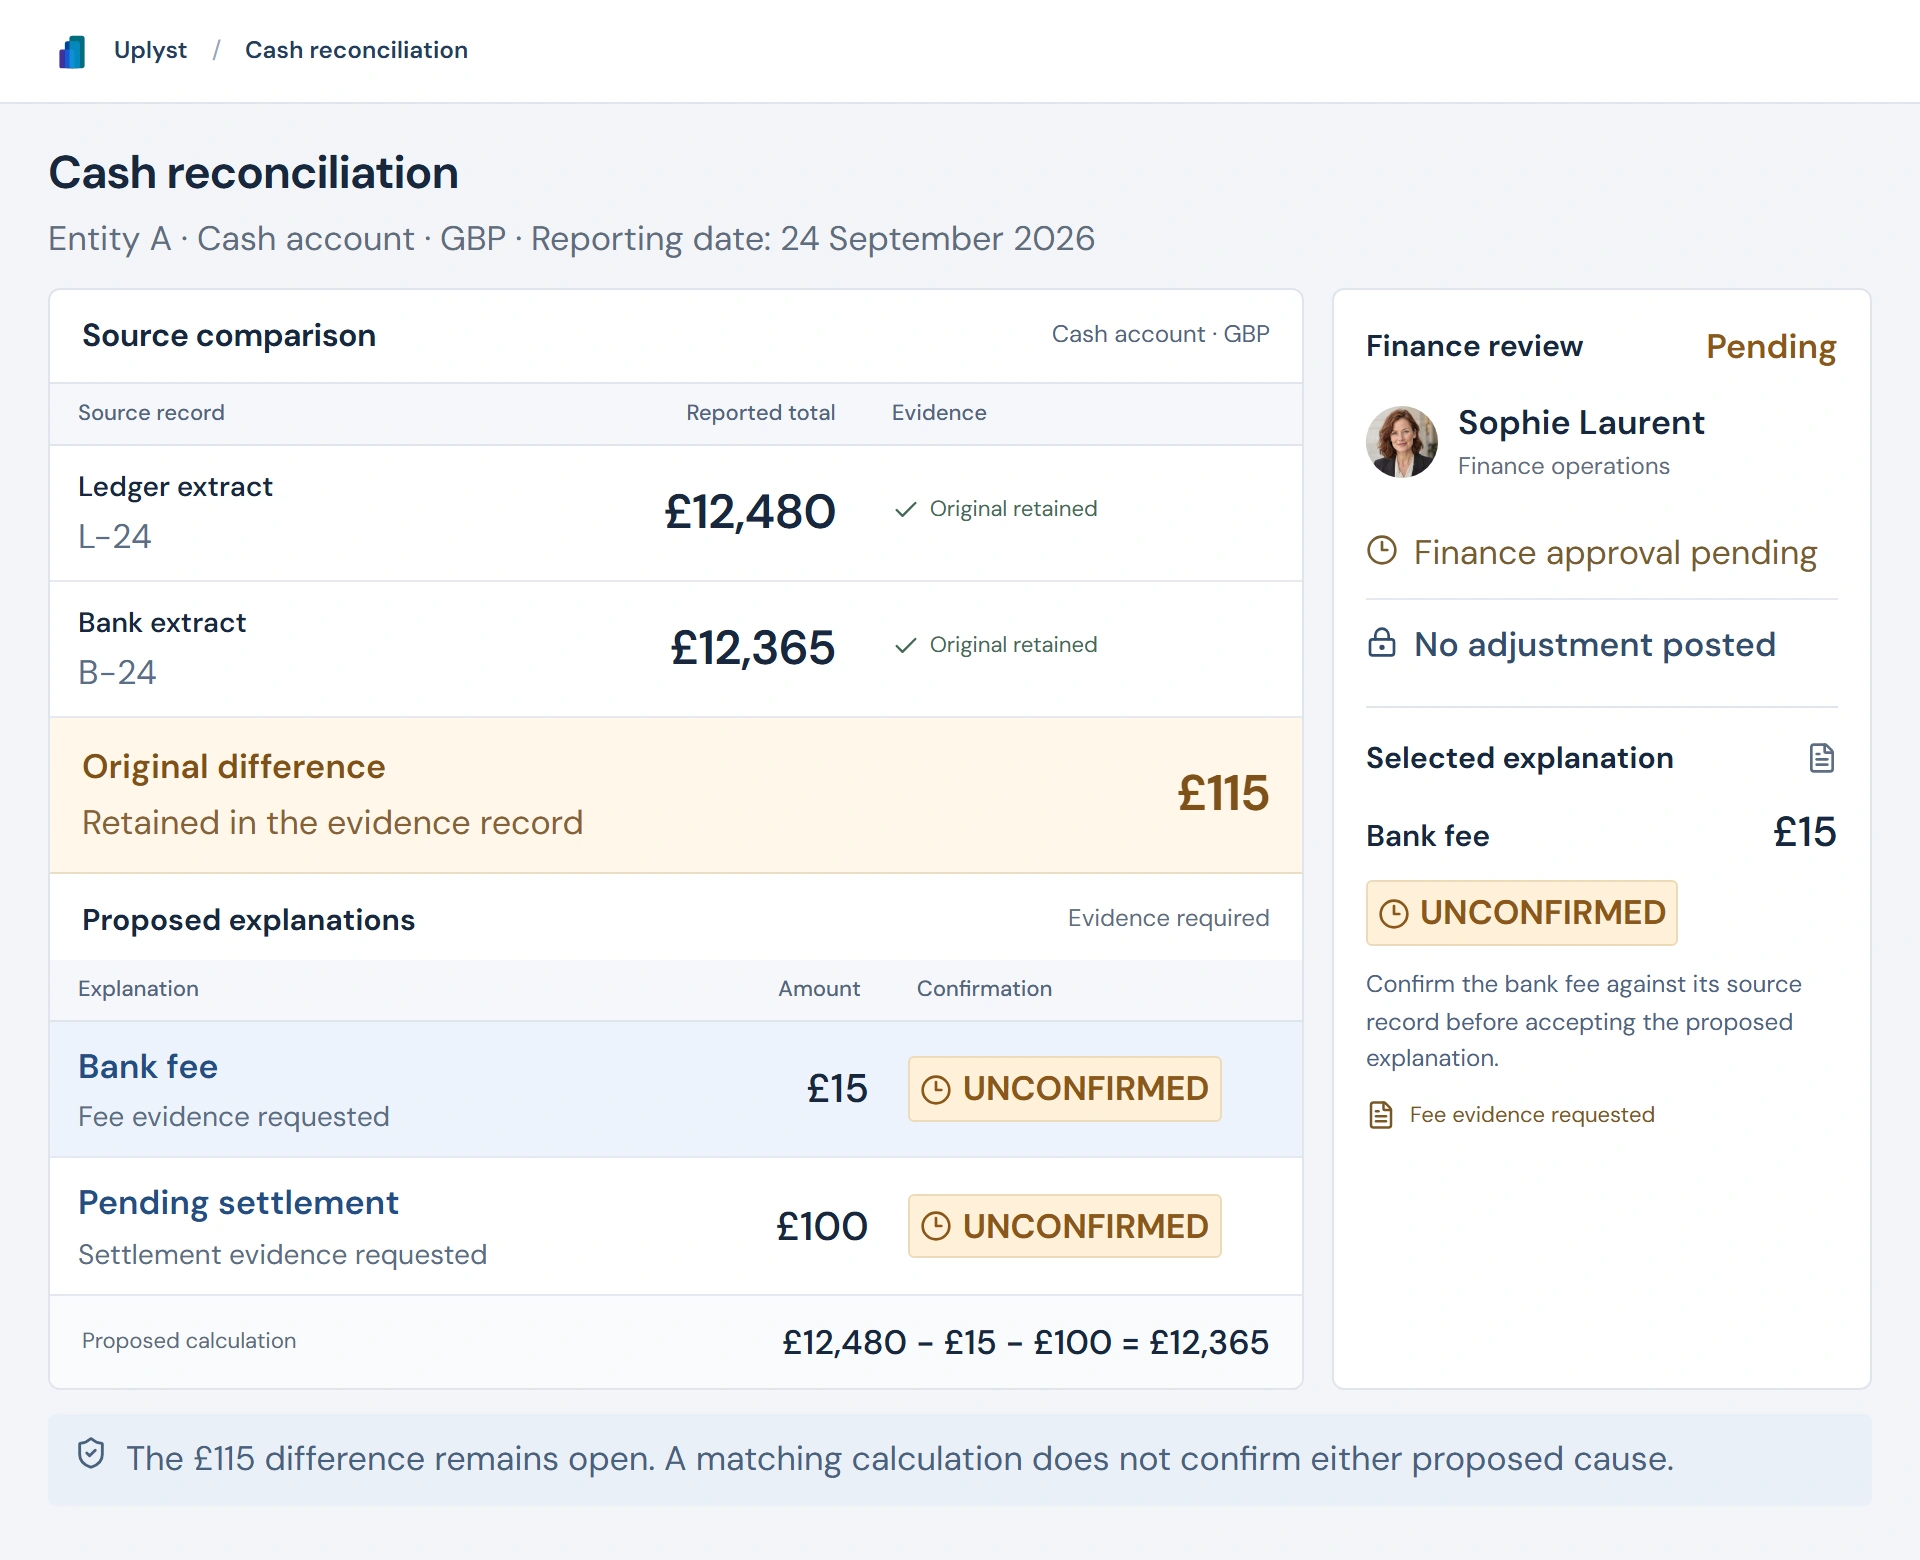
Task: Click the checkmark beside Ledger extract evidence
Action: pyautogui.click(x=906, y=509)
